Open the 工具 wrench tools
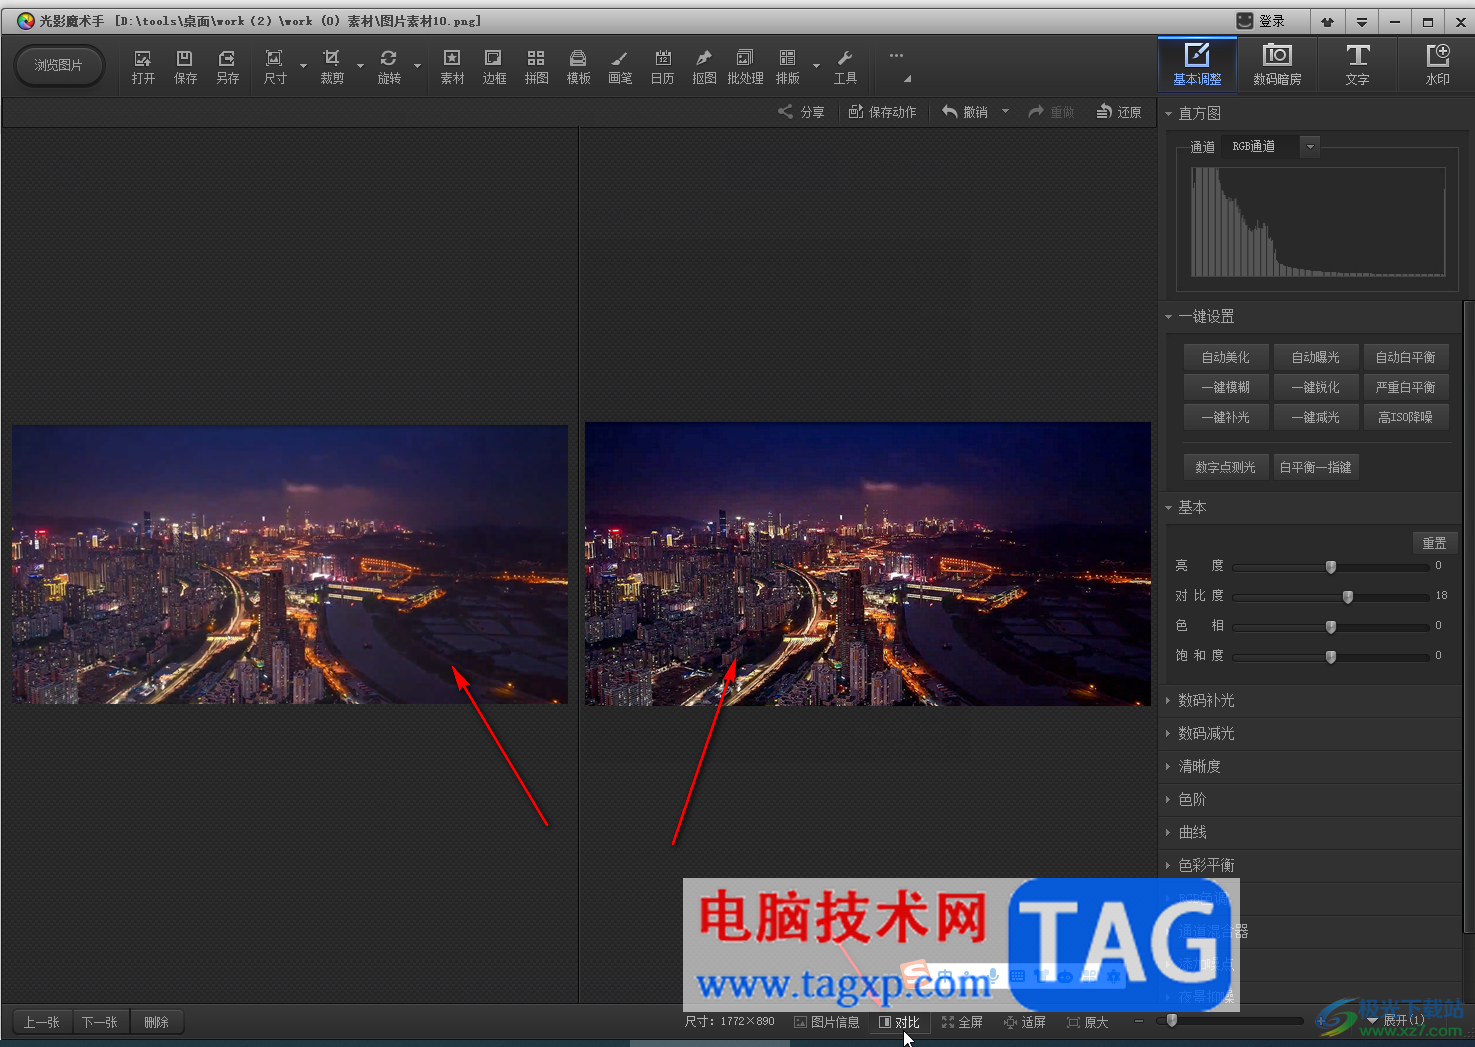This screenshot has width=1475, height=1047. pyautogui.click(x=845, y=66)
